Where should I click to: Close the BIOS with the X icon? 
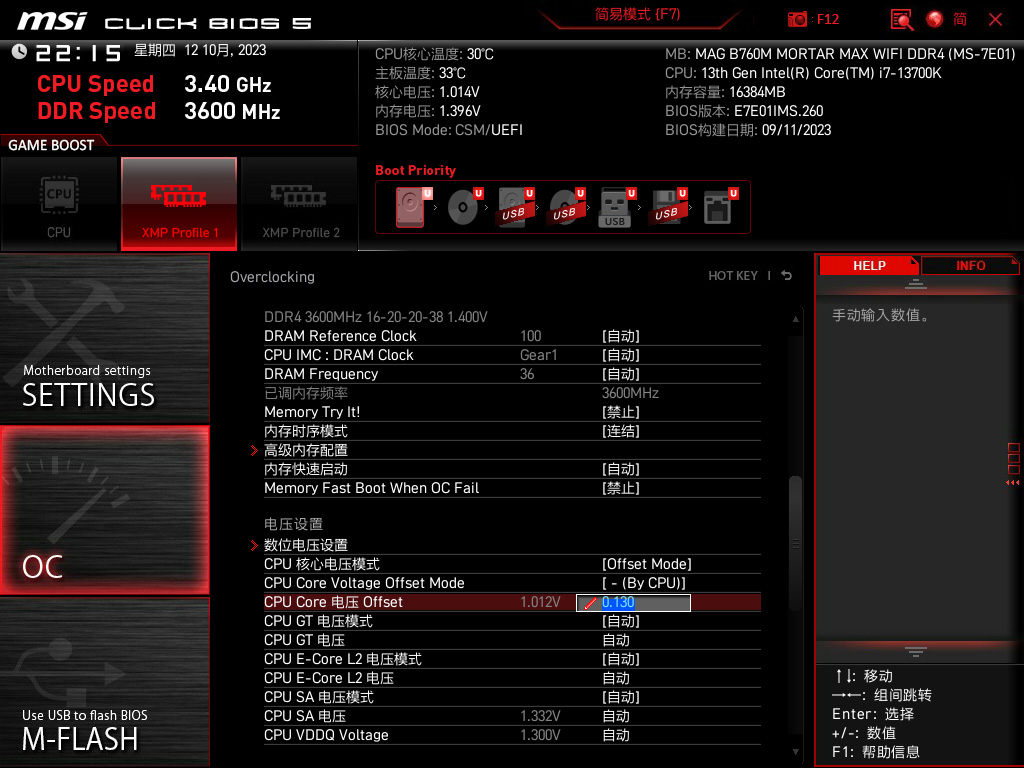point(995,19)
